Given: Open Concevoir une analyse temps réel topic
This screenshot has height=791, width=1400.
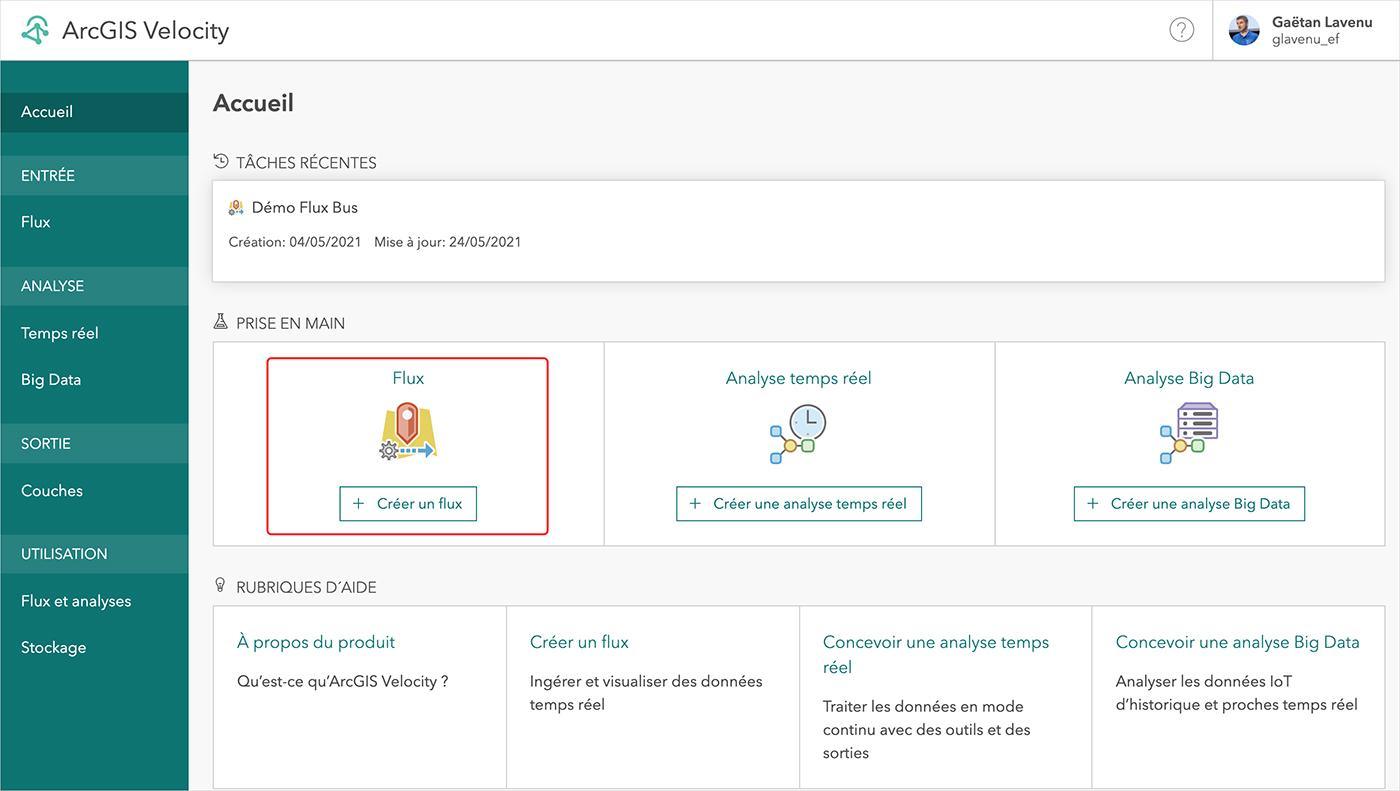Looking at the screenshot, I should pyautogui.click(x=936, y=654).
